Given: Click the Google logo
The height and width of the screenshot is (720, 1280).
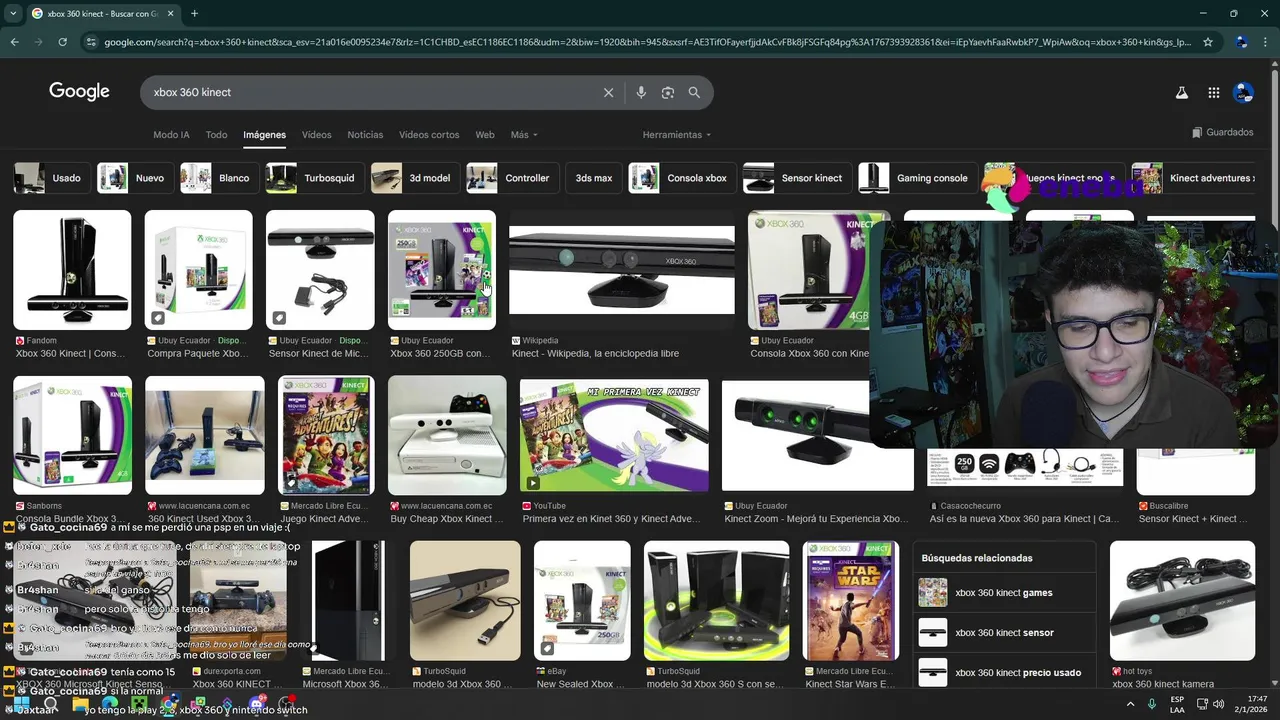Looking at the screenshot, I should pyautogui.click(x=79, y=91).
